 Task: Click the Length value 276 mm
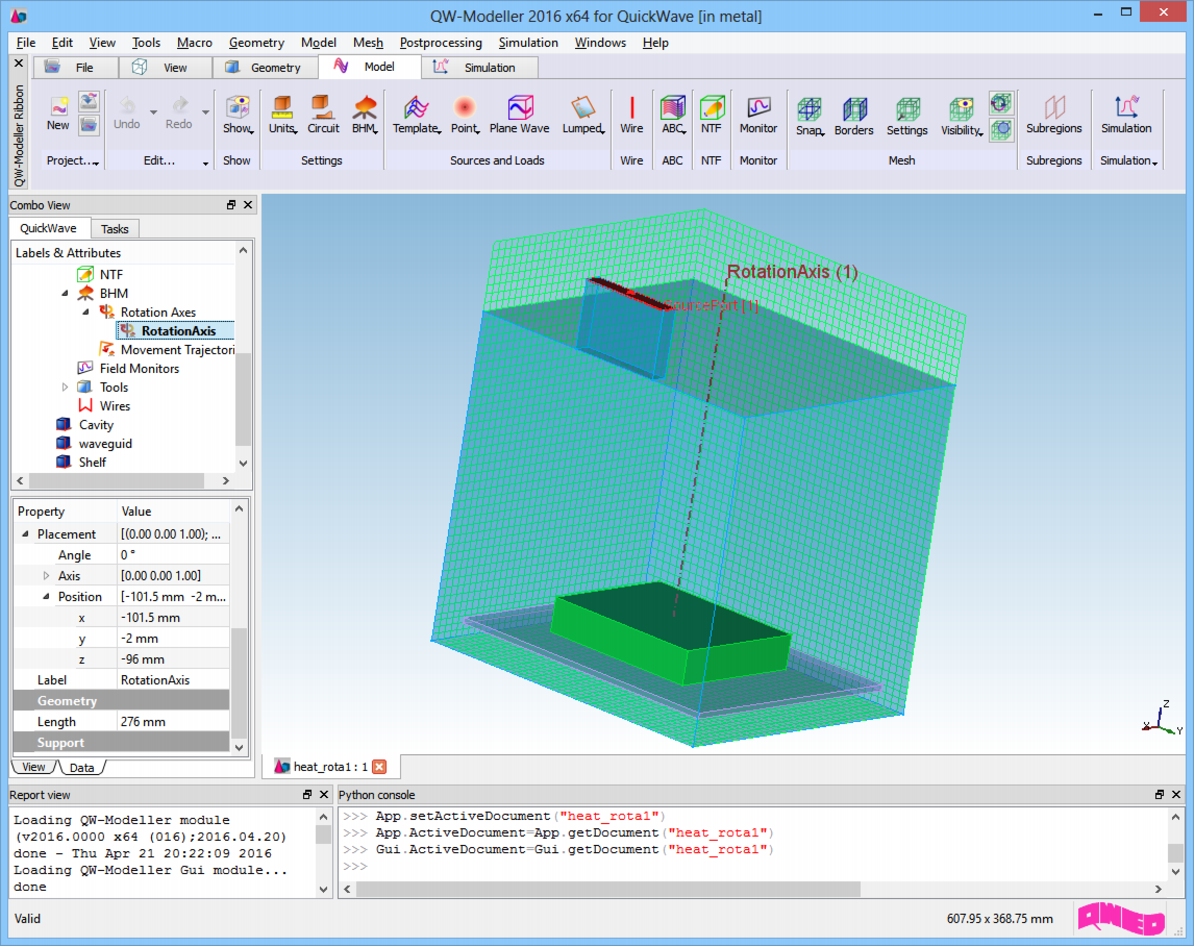pyautogui.click(x=173, y=721)
